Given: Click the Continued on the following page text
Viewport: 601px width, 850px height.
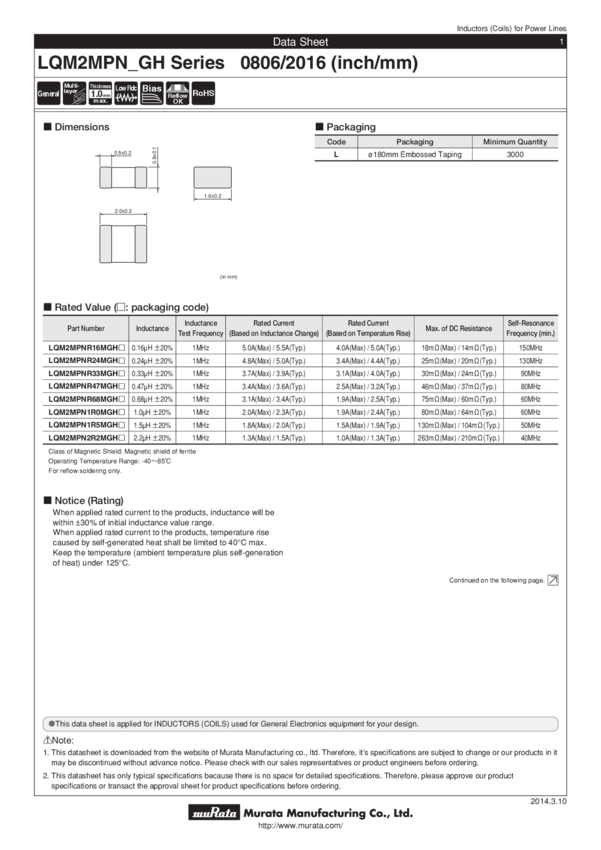Looking at the screenshot, I should coord(496,580).
